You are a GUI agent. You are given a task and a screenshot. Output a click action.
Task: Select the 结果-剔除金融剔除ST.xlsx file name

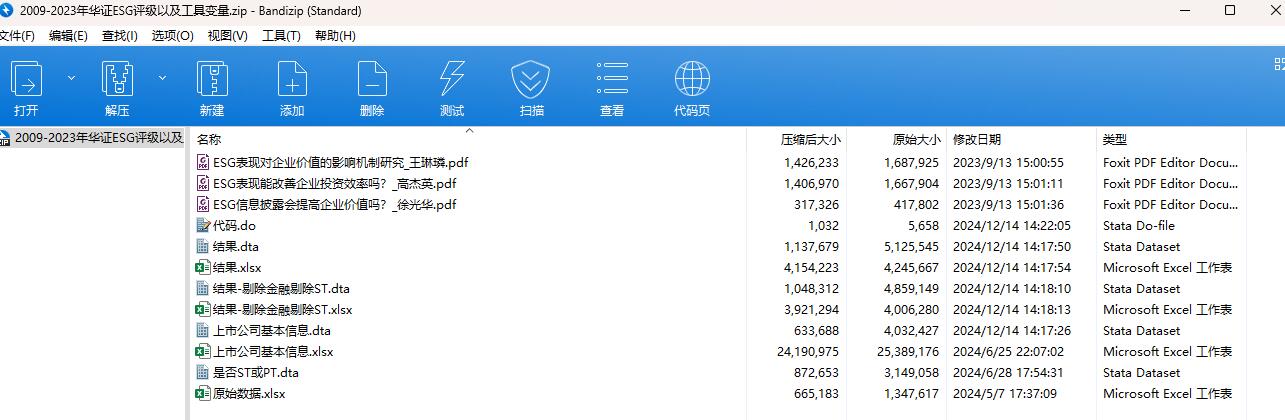(x=283, y=309)
